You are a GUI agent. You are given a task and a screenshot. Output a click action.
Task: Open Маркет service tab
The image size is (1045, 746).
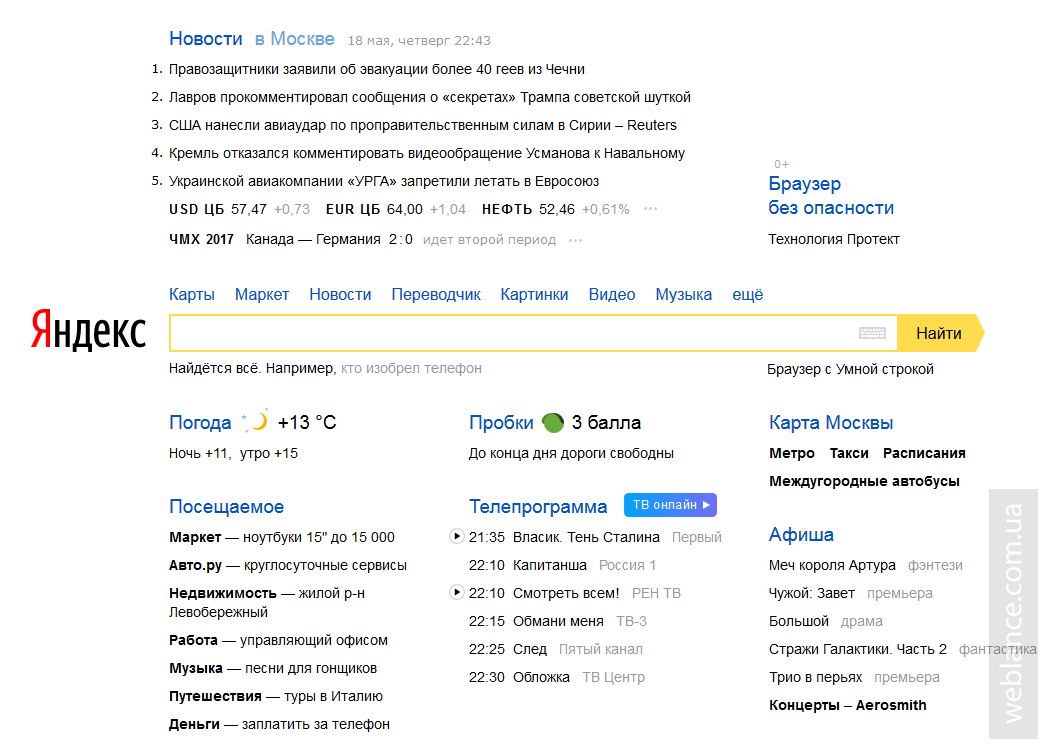[261, 295]
